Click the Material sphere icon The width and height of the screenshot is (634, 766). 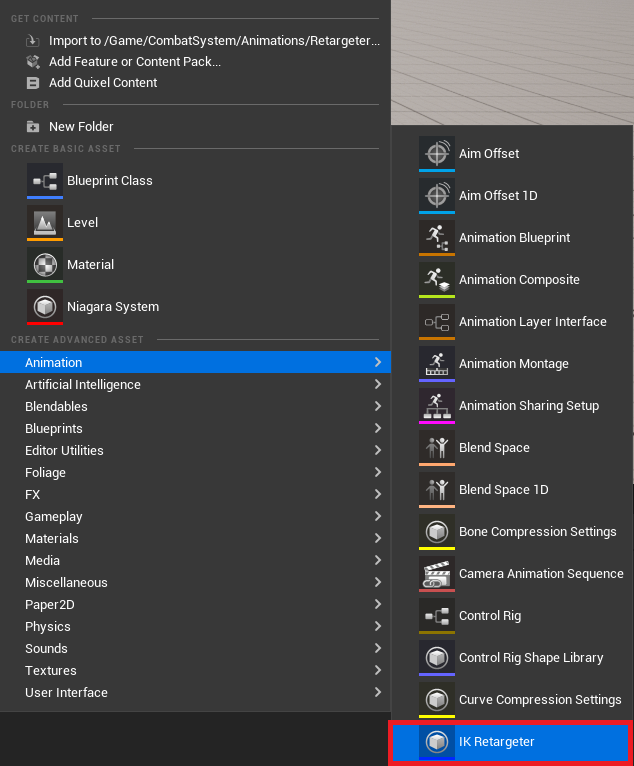pyautogui.click(x=45, y=265)
